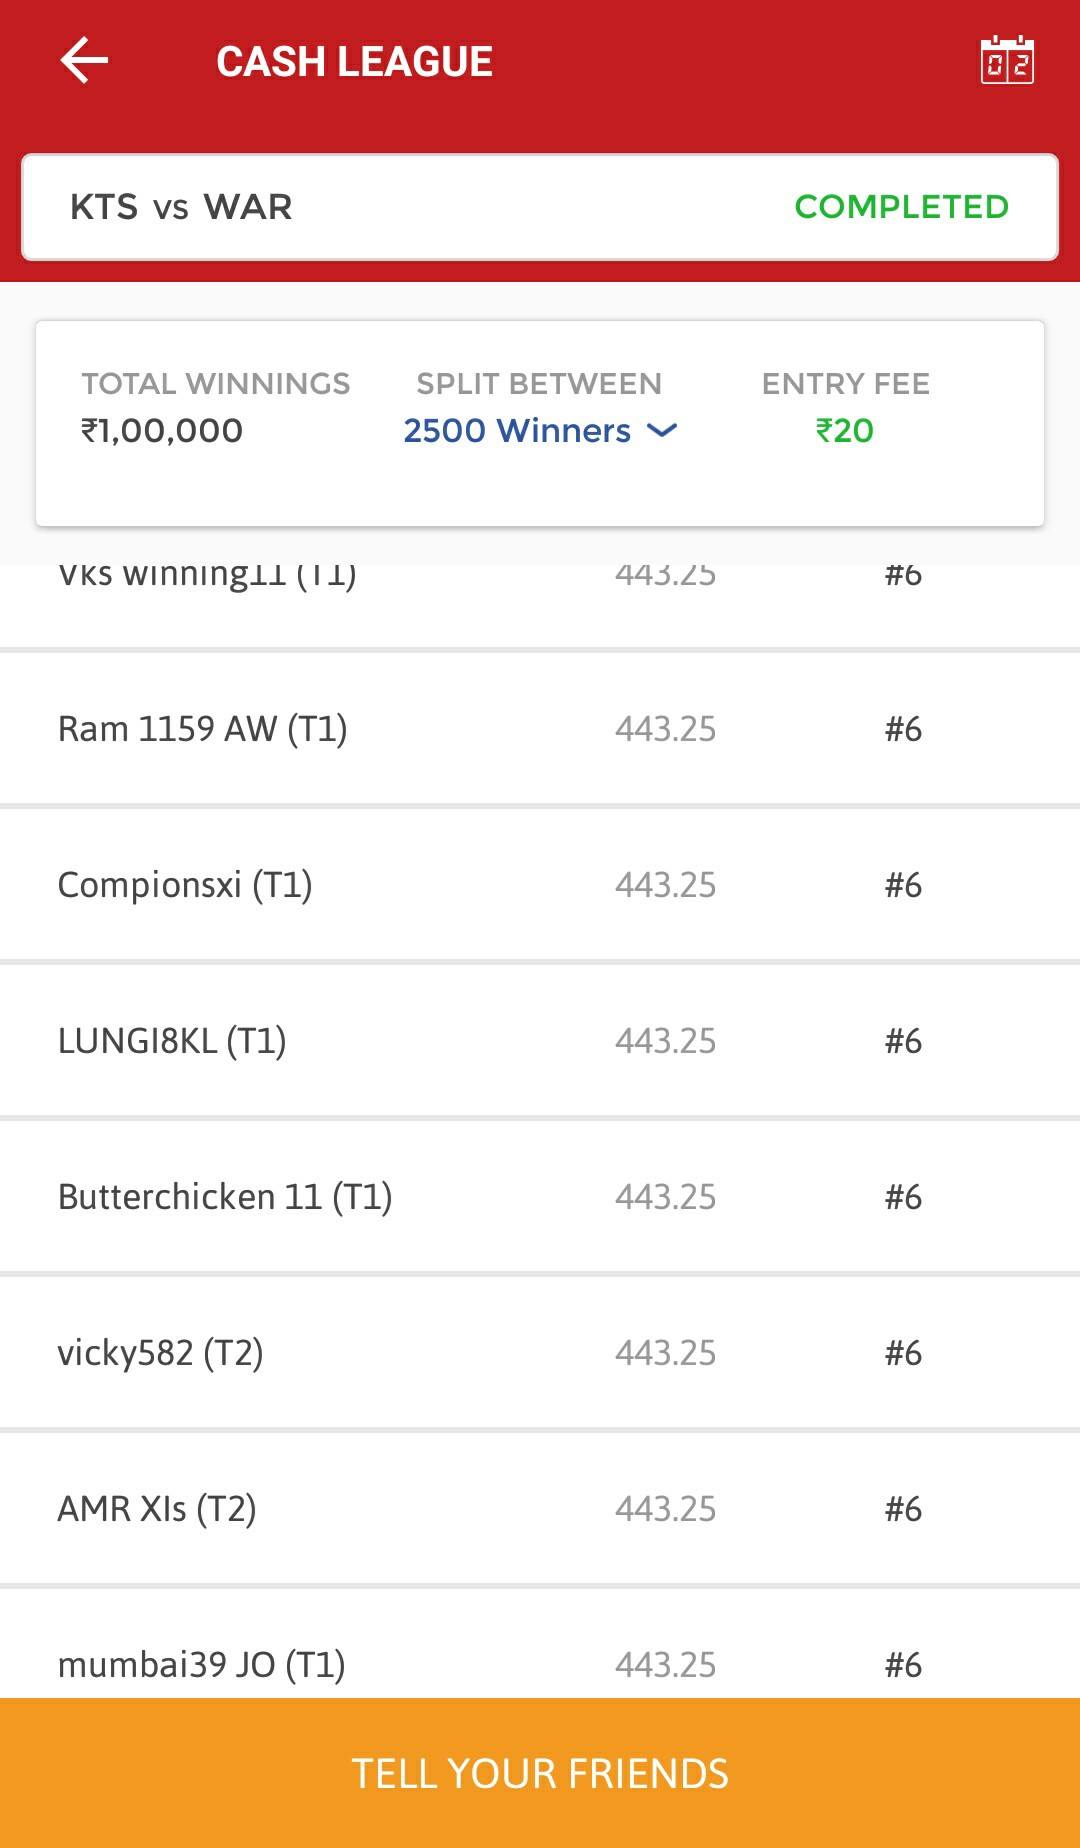Go back using the arrow icon

click(84, 61)
